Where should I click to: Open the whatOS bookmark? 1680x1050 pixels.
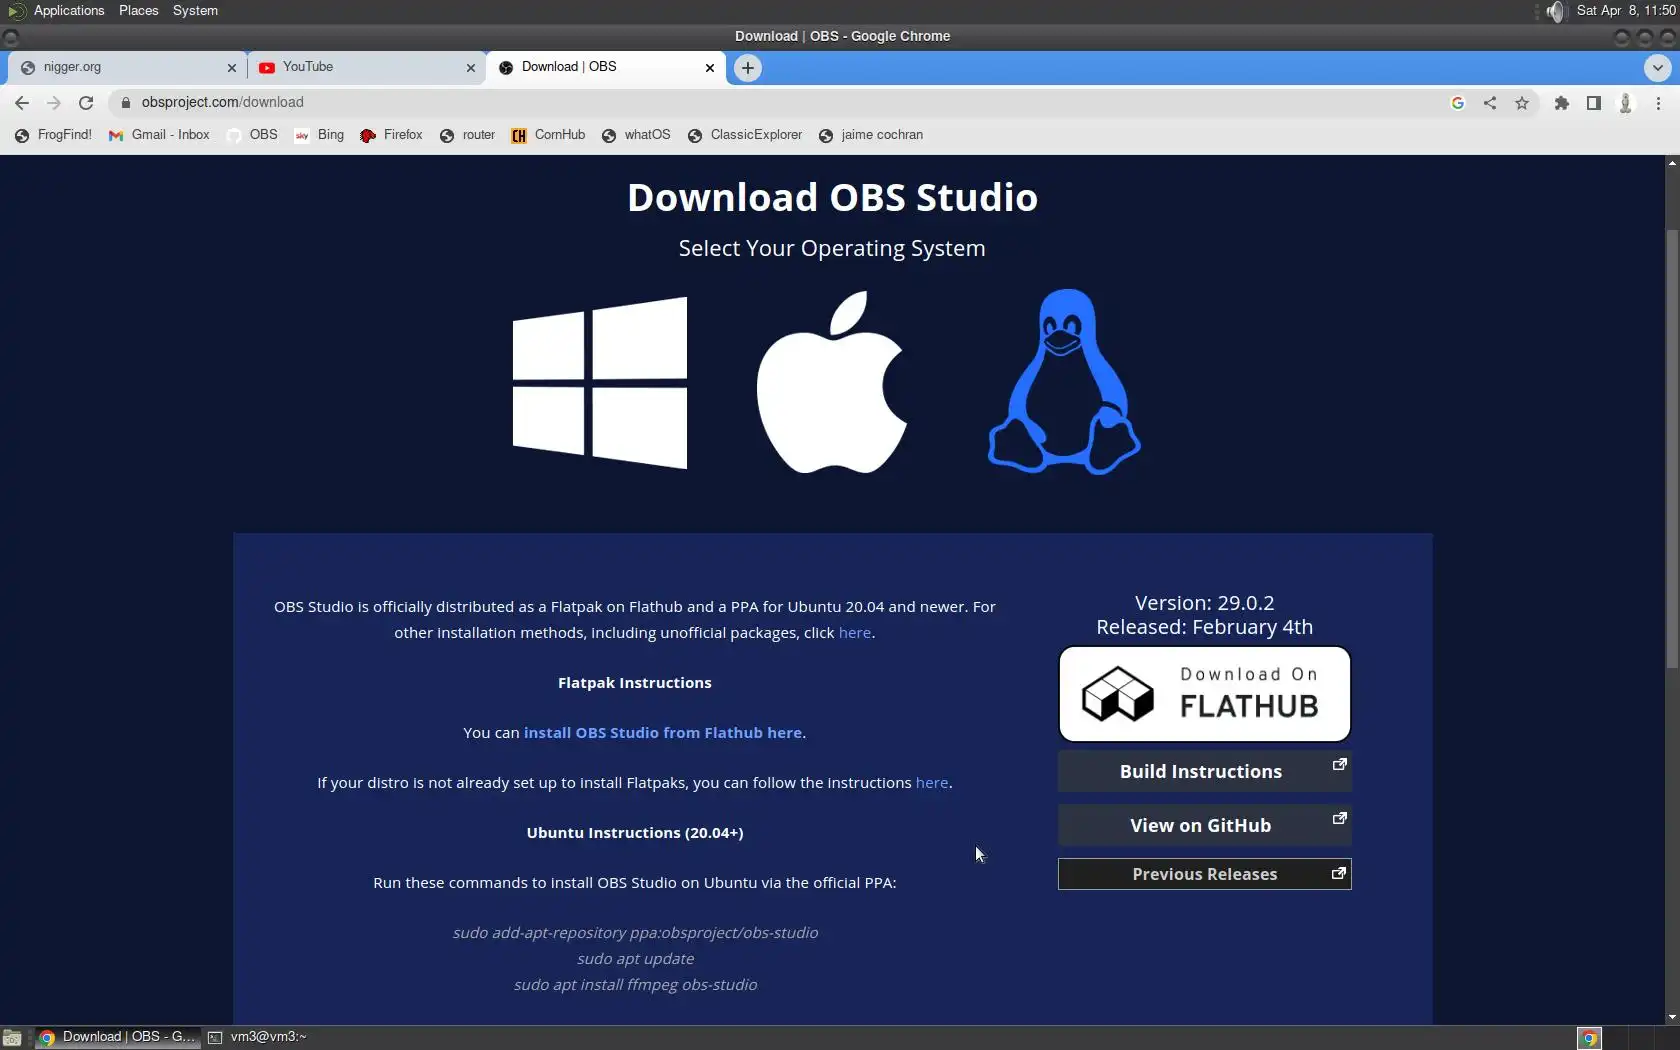637,135
